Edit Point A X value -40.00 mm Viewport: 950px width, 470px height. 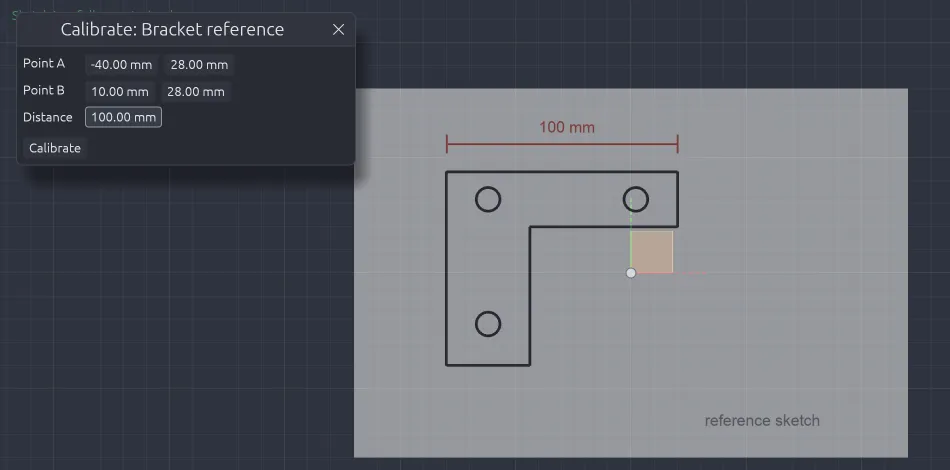point(121,65)
